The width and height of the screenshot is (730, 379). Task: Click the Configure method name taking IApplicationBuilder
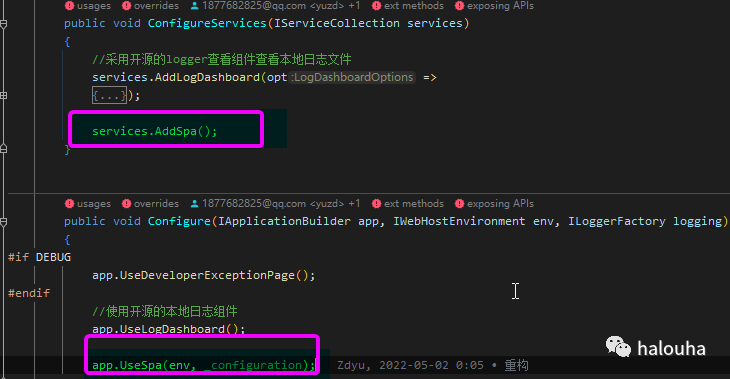179,221
